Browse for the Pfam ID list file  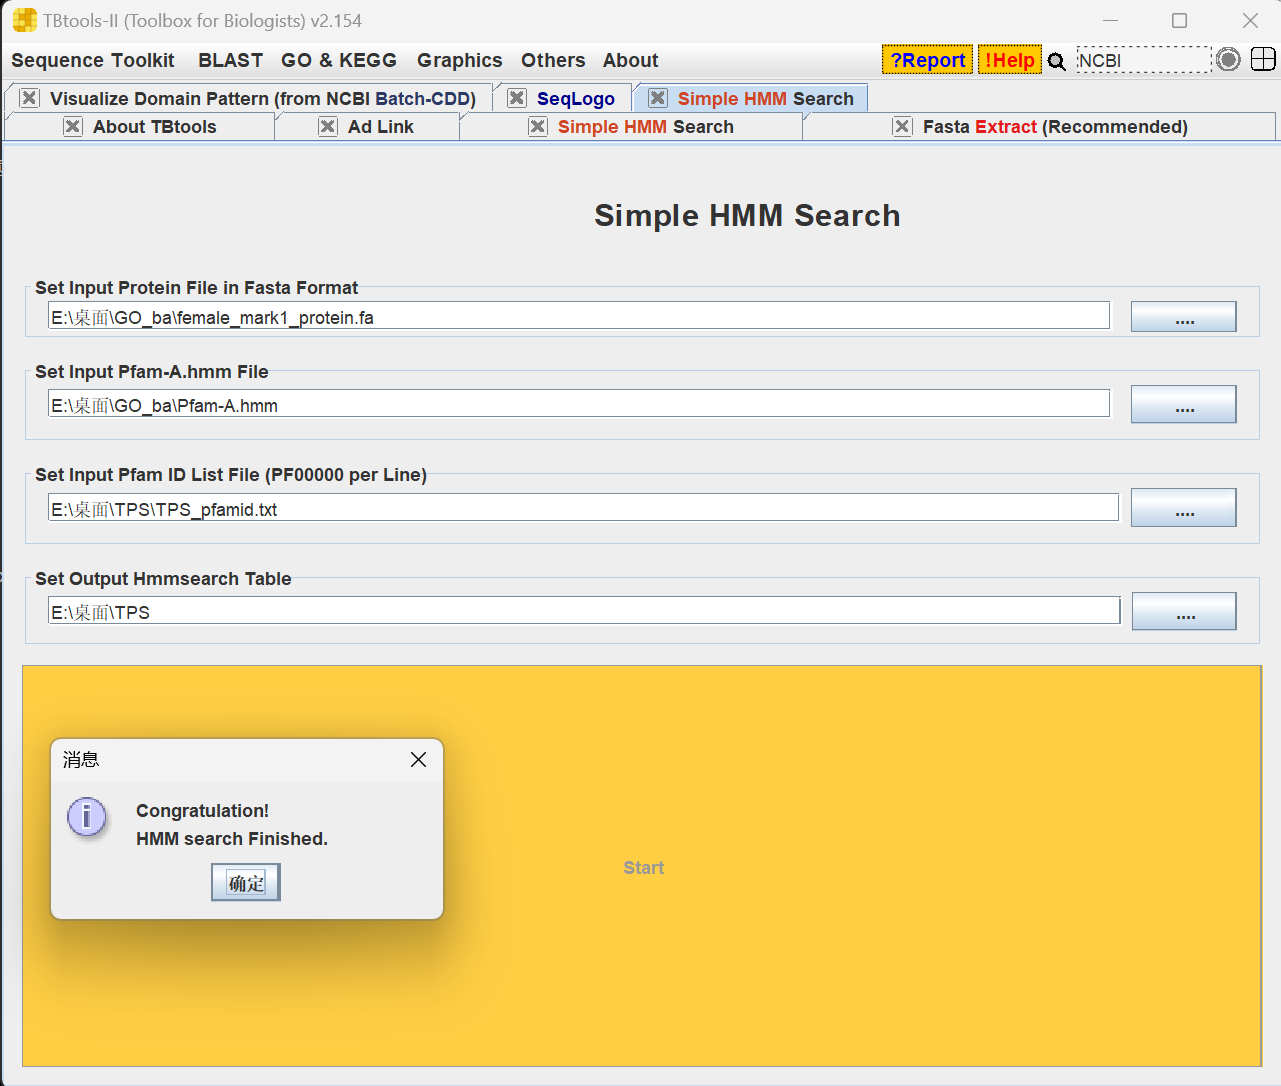coord(1184,507)
